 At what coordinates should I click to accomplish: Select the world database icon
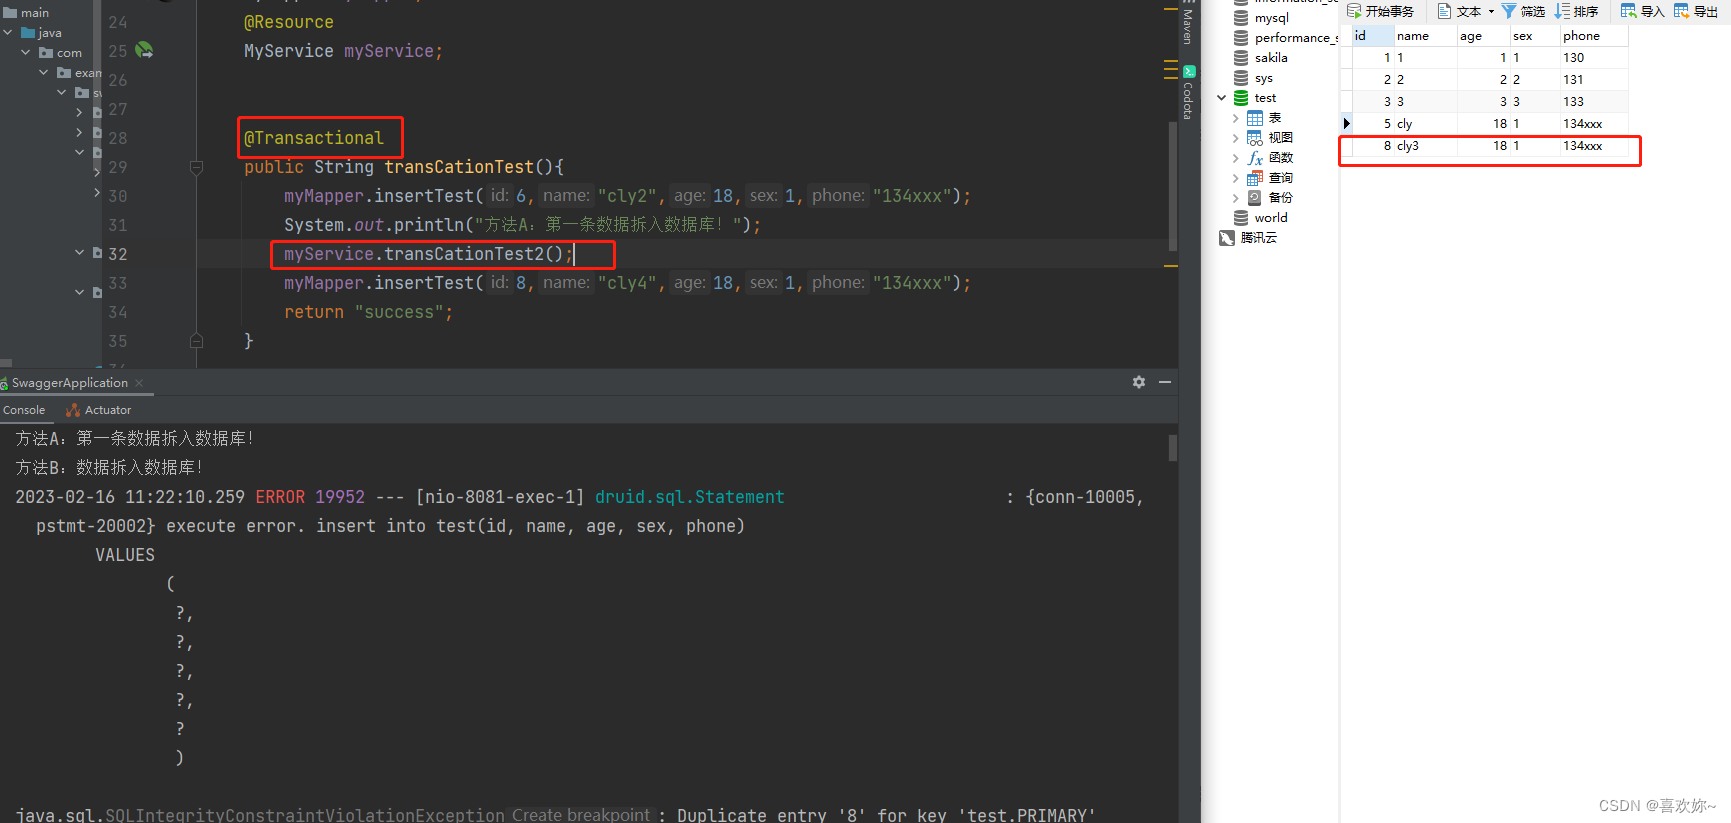pyautogui.click(x=1241, y=218)
